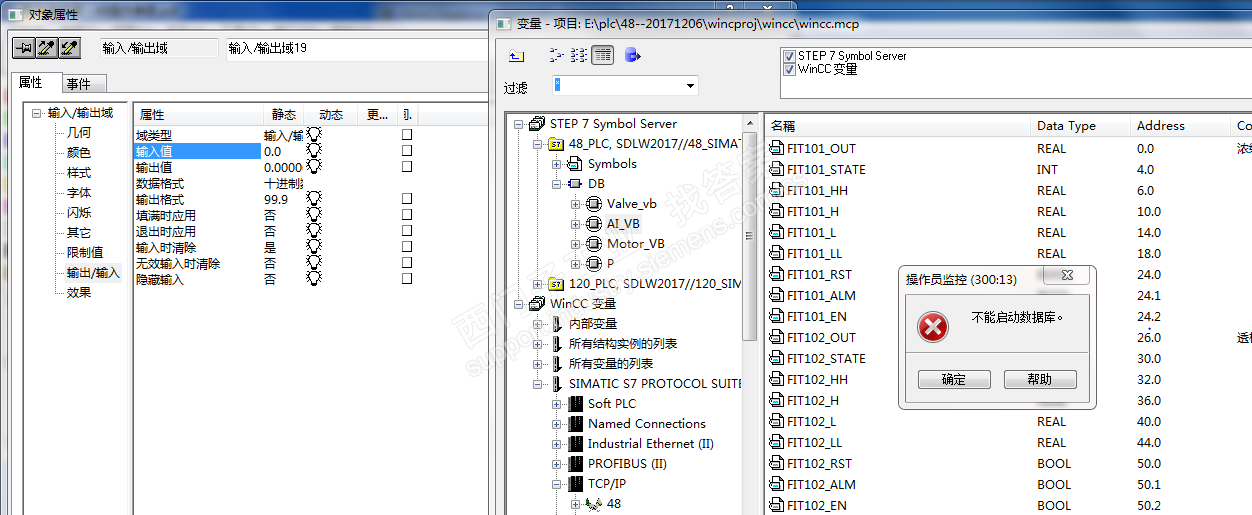The image size is (1252, 515).
Task: Toggle the indirect checkbox for 输出格式
Action: (407, 199)
